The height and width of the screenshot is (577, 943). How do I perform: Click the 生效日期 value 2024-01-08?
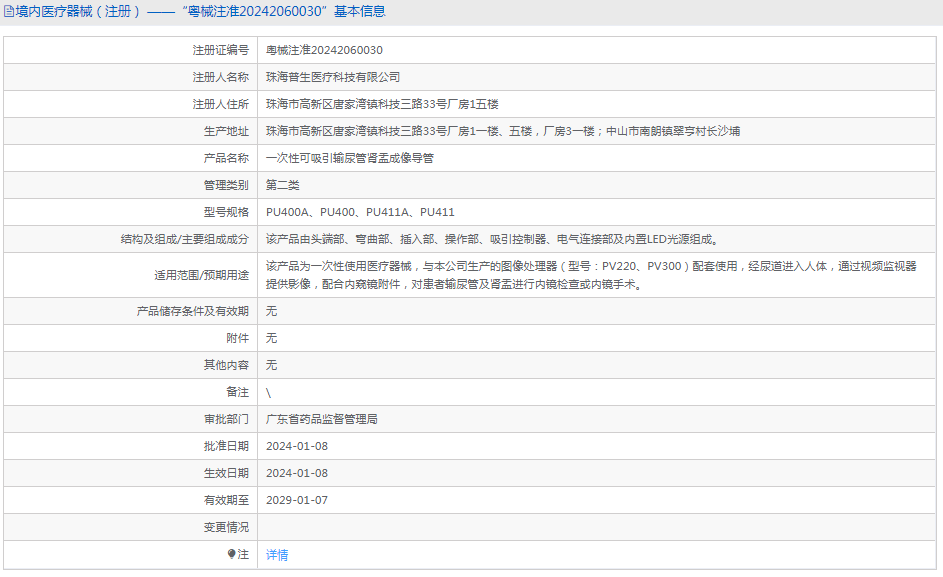point(297,474)
